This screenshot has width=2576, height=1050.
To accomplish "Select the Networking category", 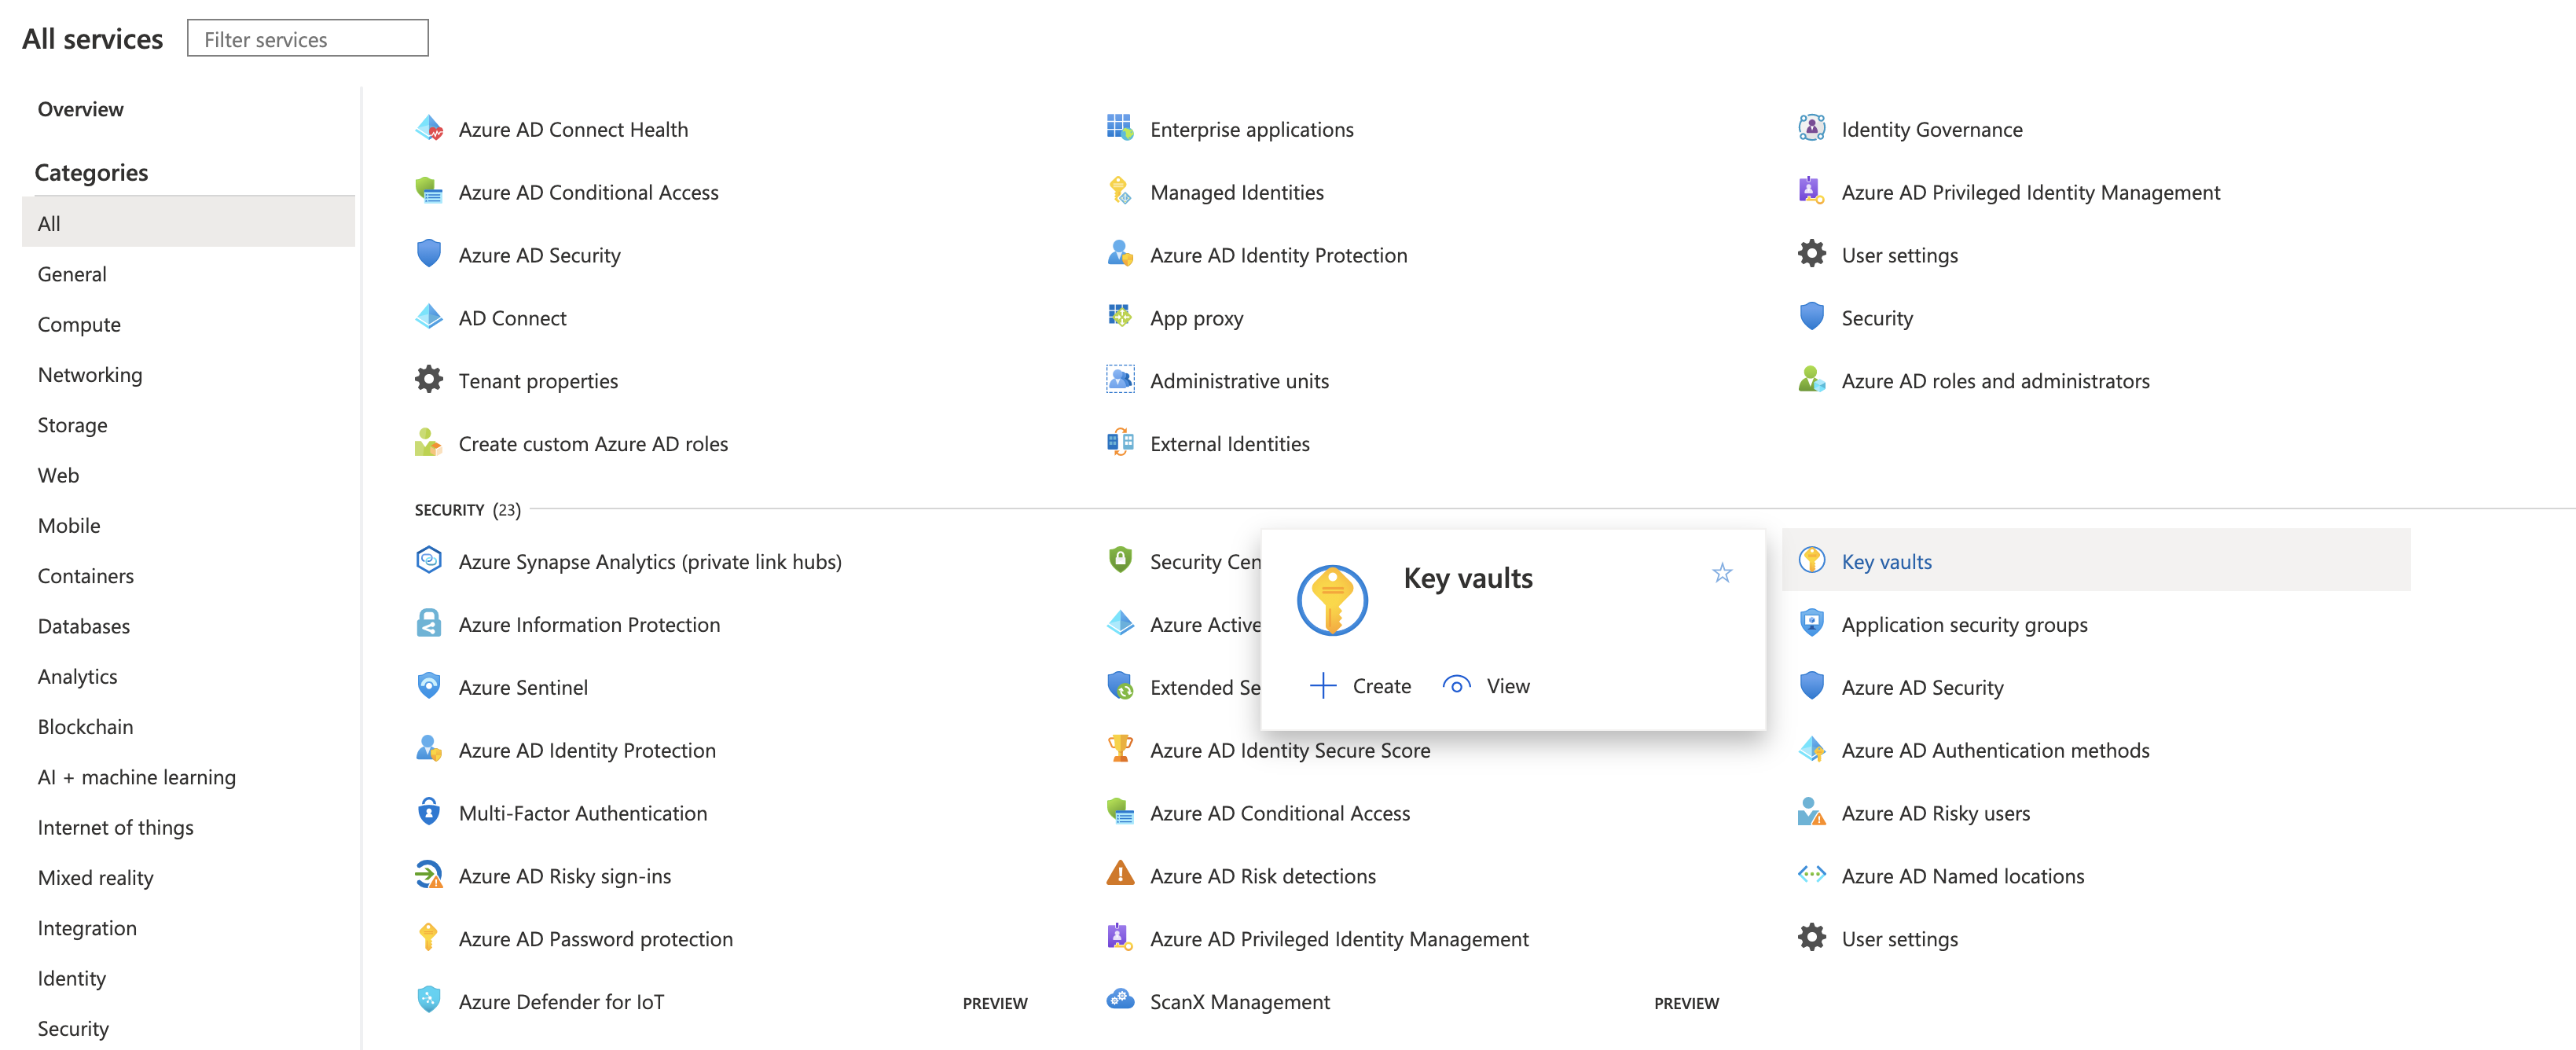I will click(90, 375).
